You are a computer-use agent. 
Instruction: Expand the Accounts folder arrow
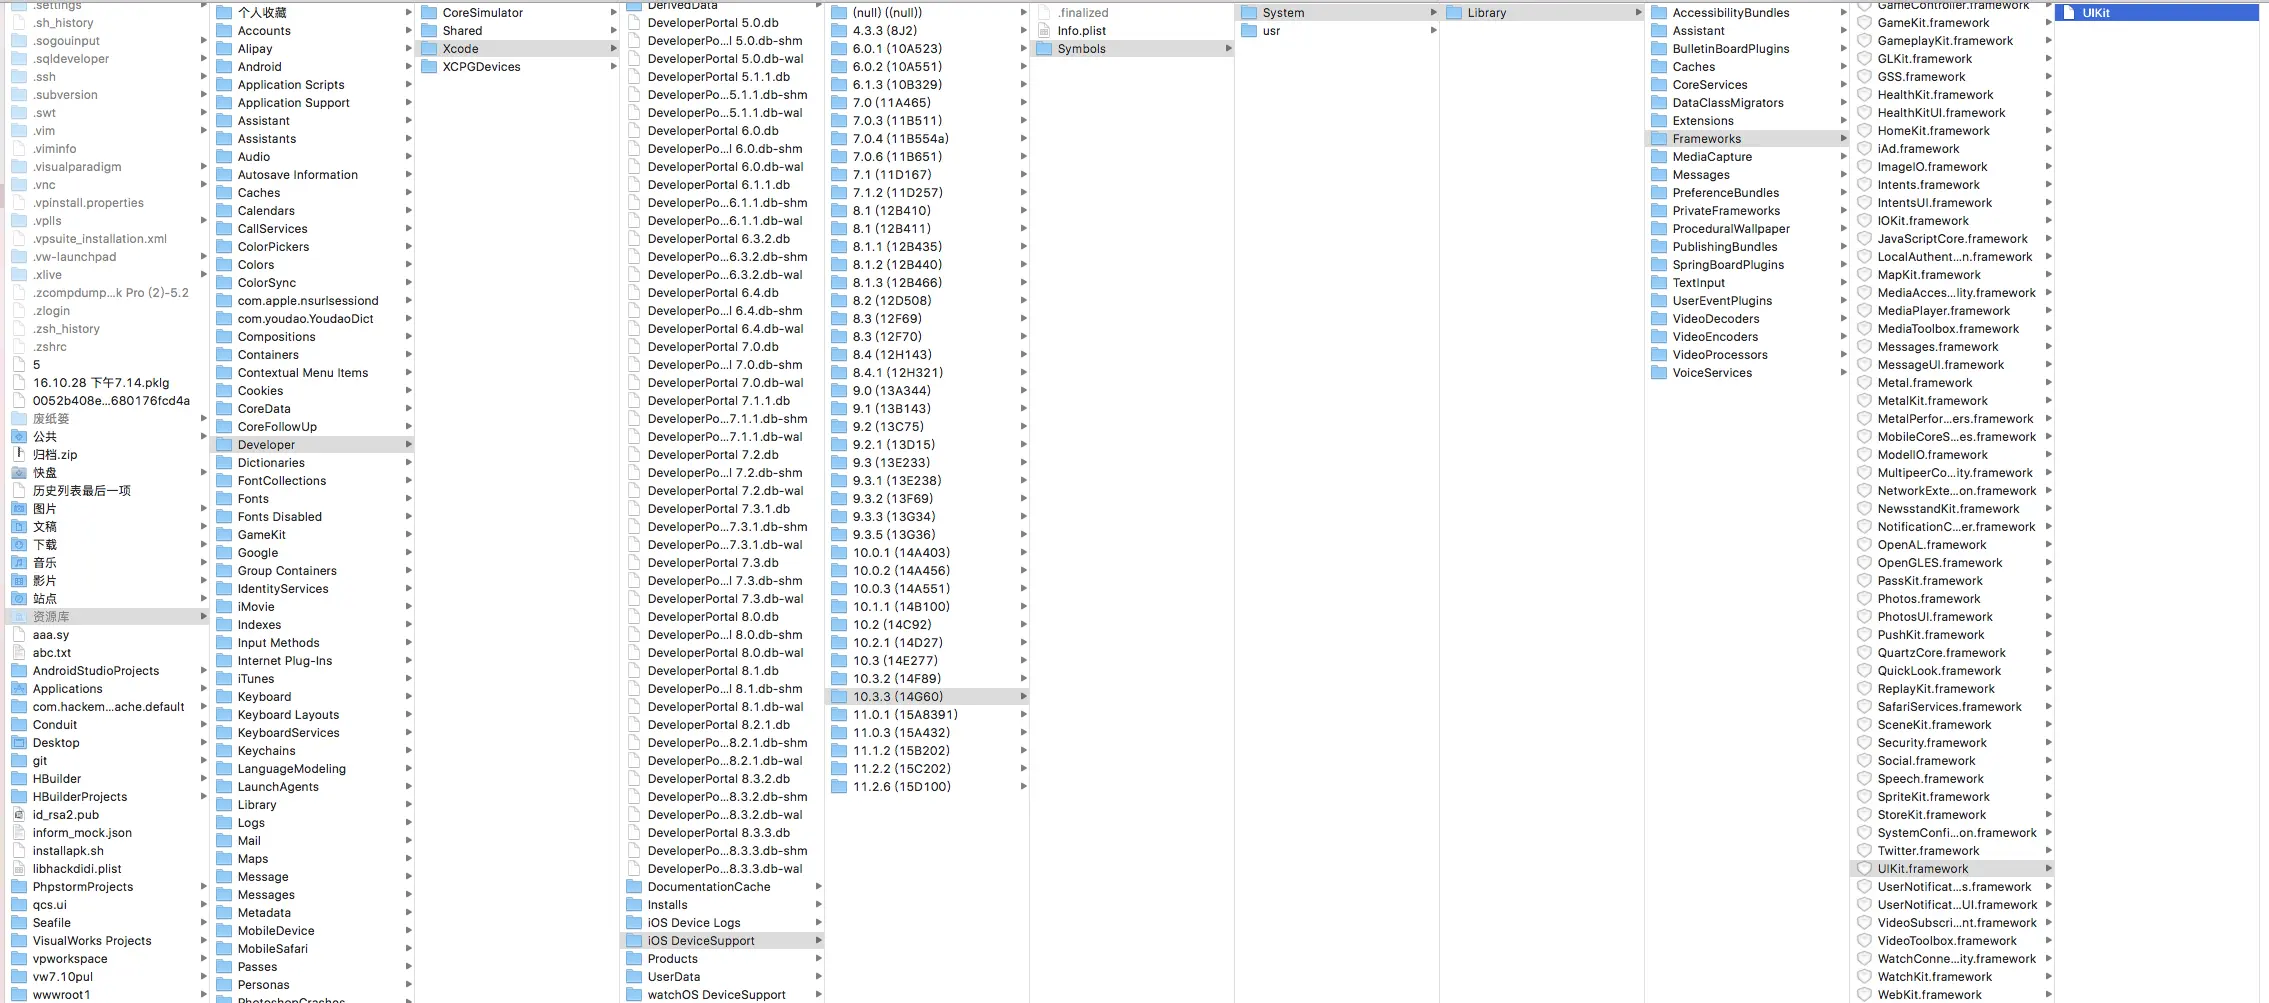click(408, 31)
